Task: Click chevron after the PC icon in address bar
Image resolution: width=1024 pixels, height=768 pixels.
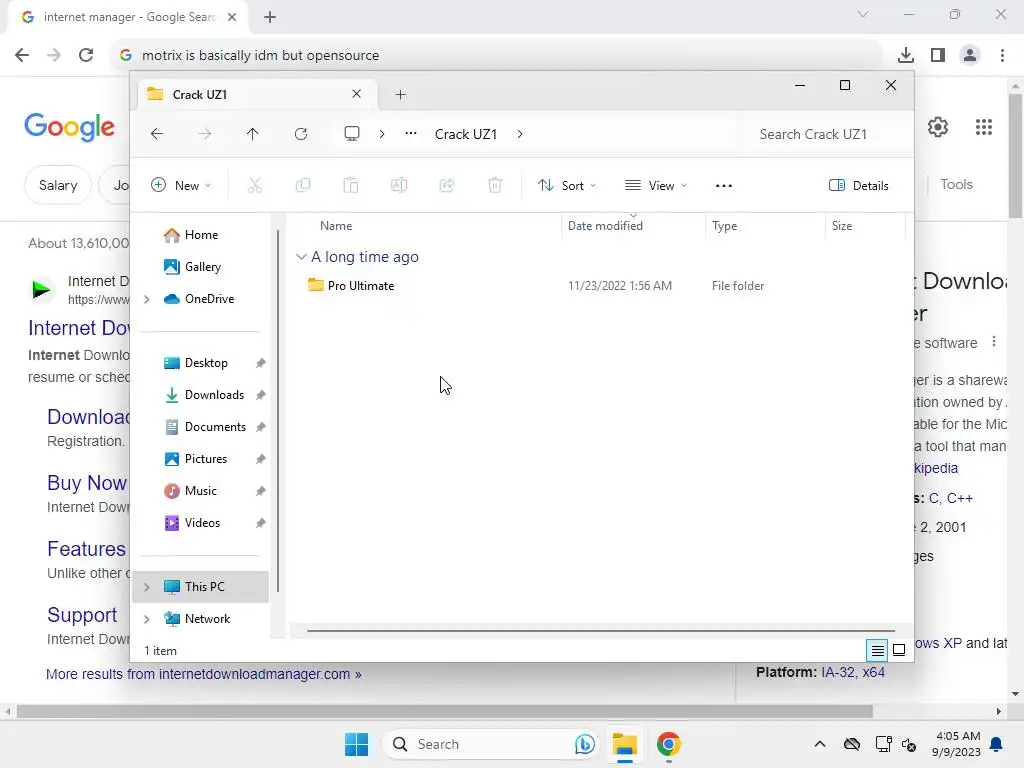Action: pos(381,134)
